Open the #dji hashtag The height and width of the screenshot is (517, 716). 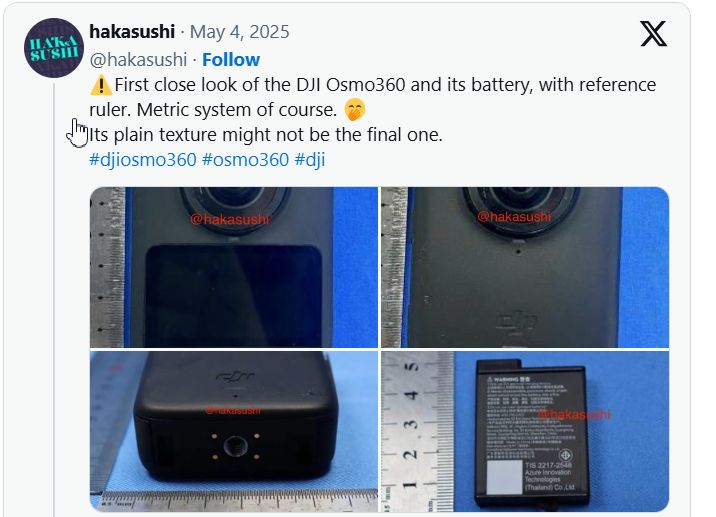coord(310,160)
